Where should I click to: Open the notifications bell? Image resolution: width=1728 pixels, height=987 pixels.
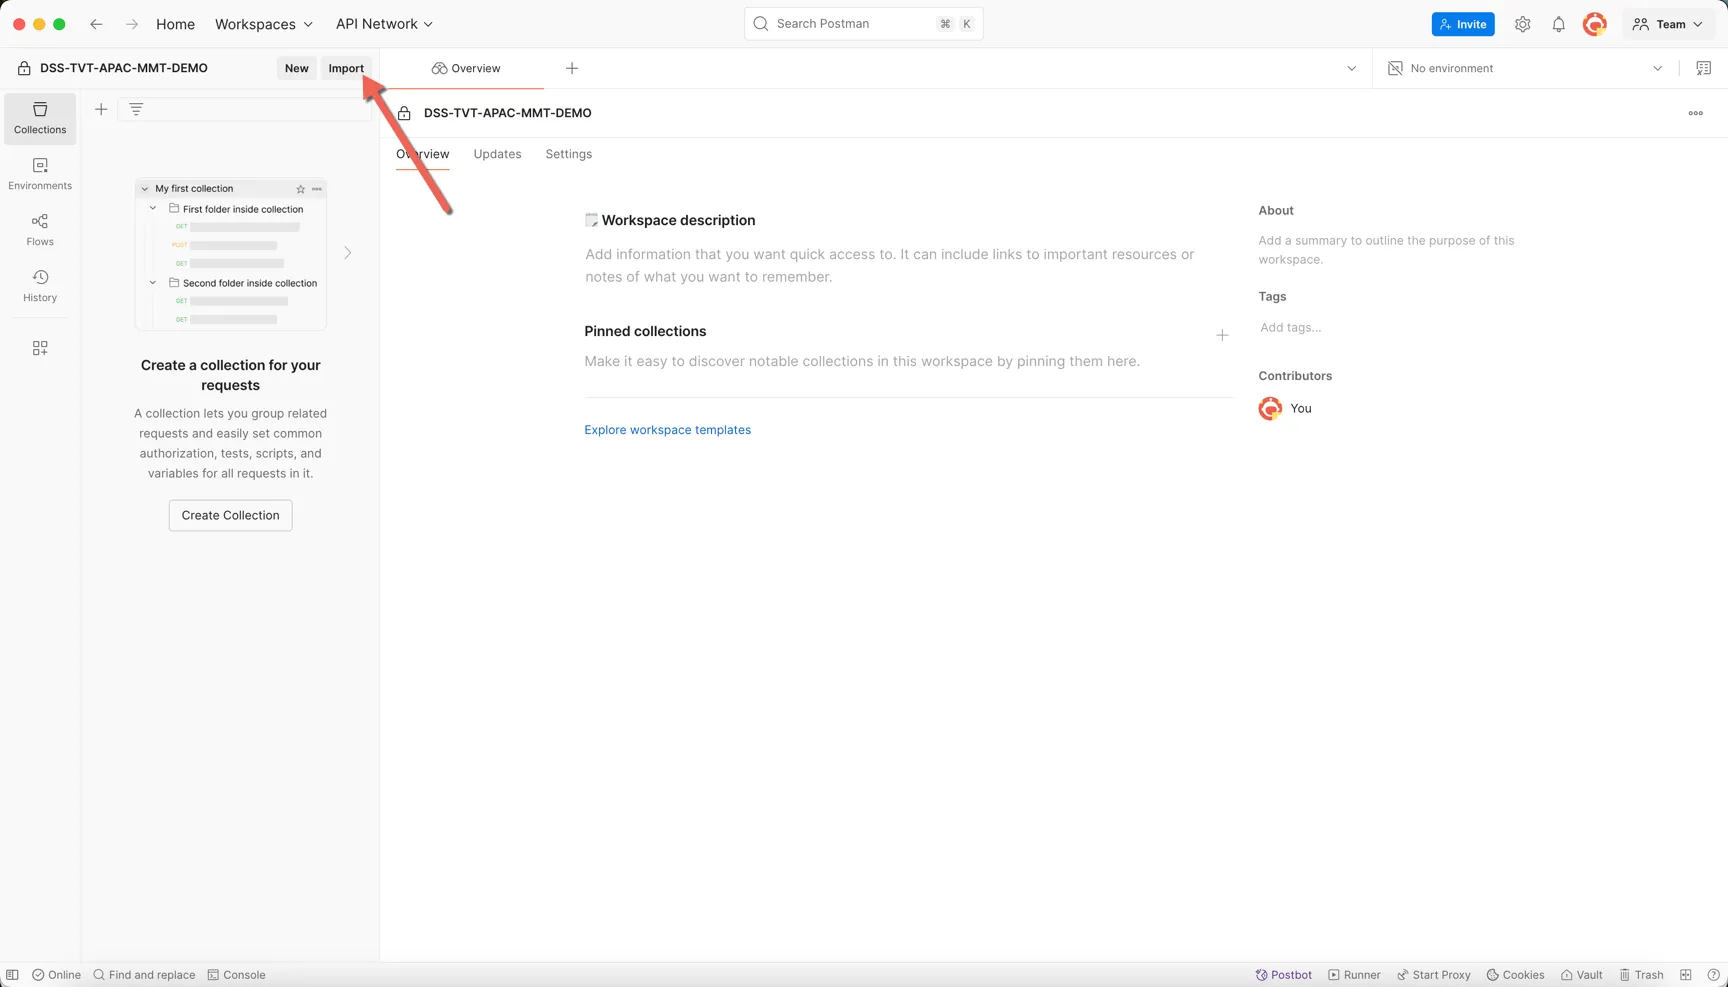click(1558, 24)
